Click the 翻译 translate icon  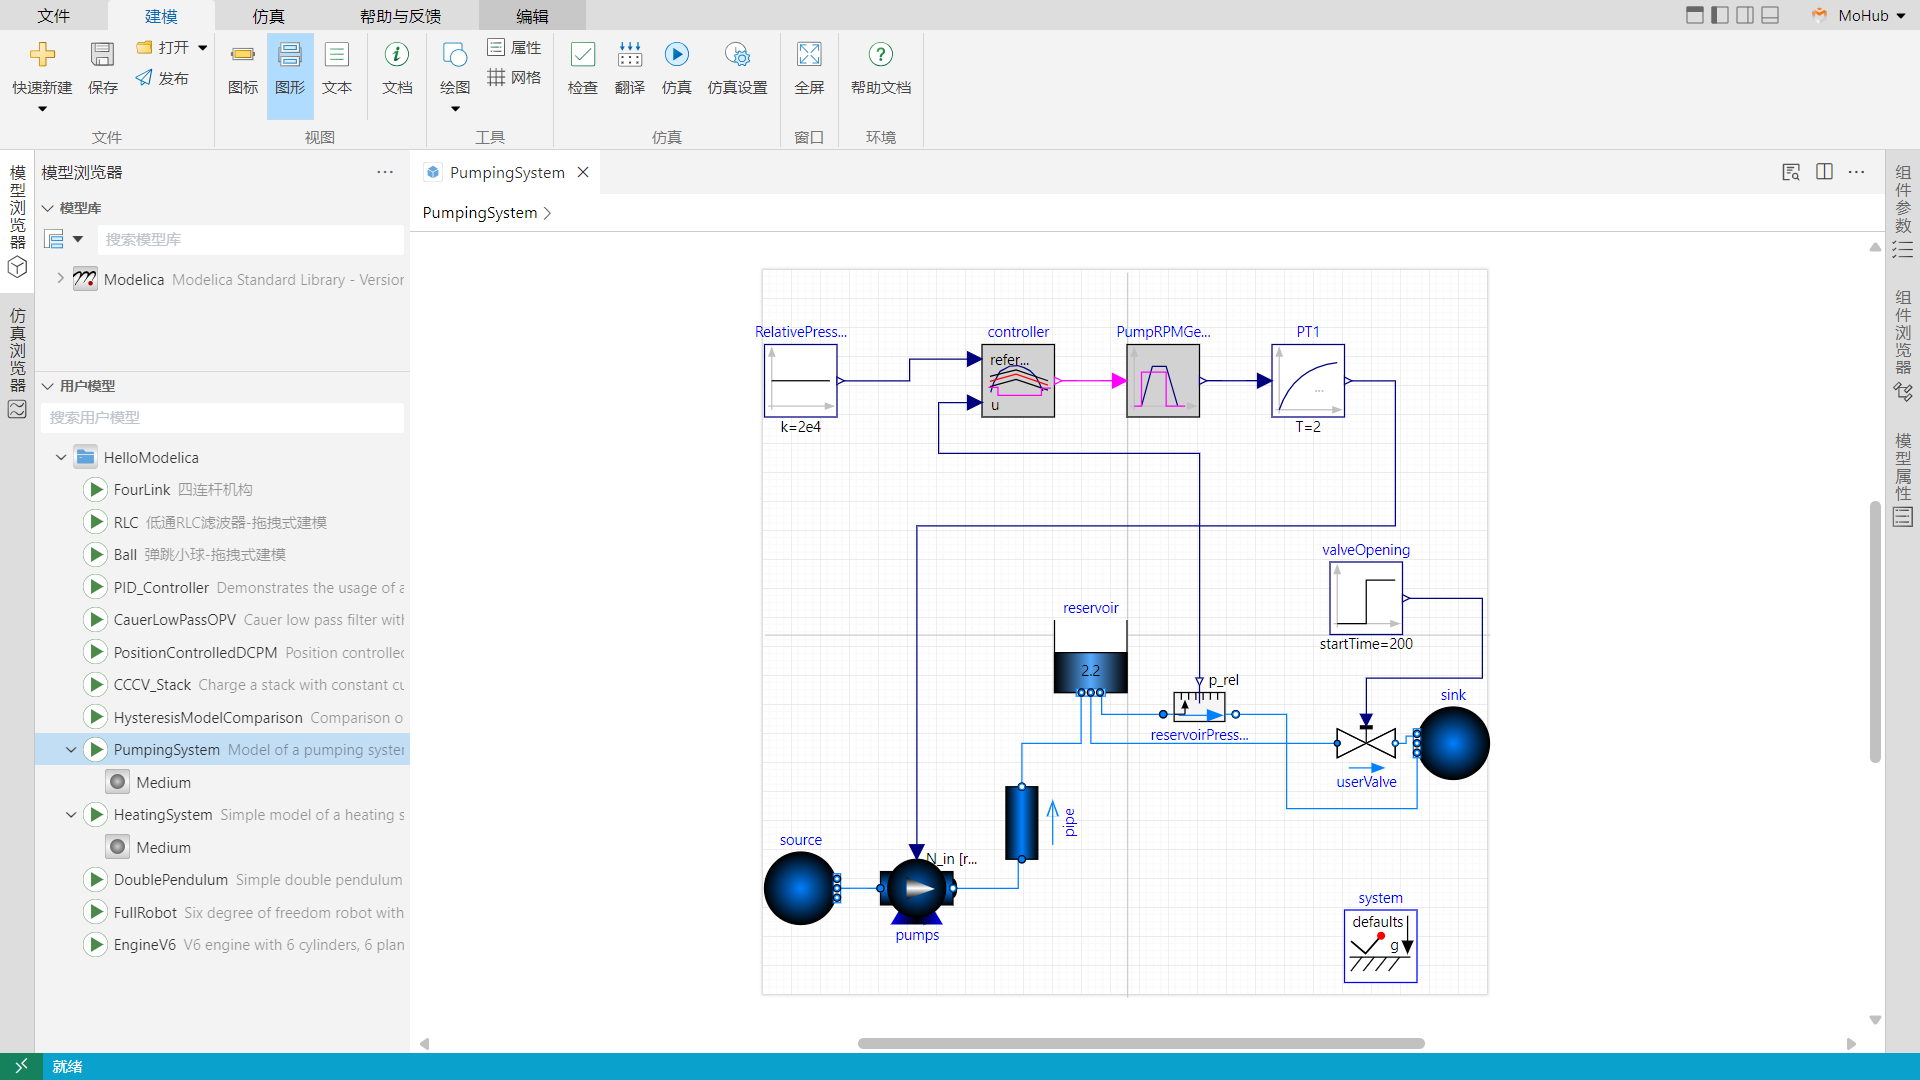(x=630, y=55)
